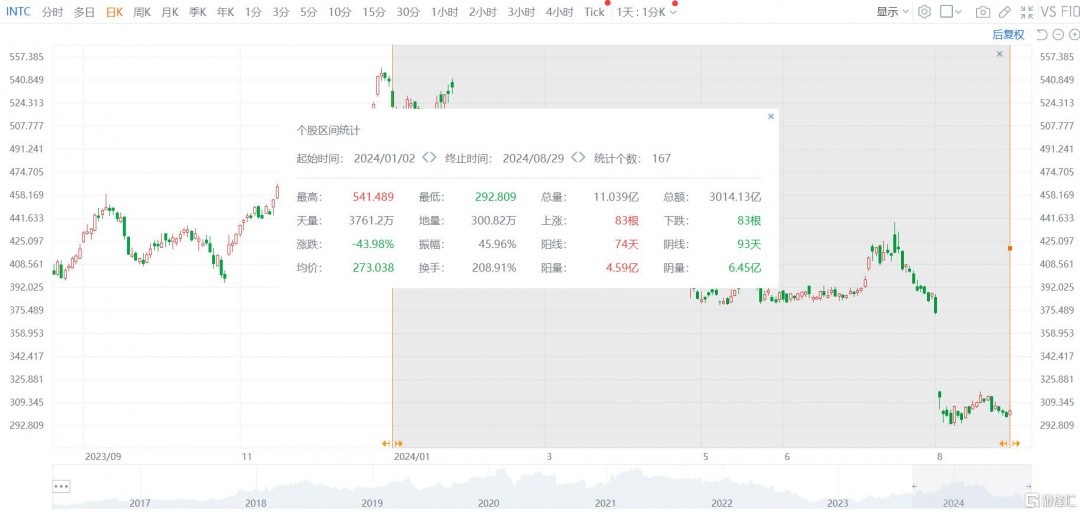Expand the 显示 dropdown
Image resolution: width=1080 pixels, height=512 pixels.
[893, 12]
